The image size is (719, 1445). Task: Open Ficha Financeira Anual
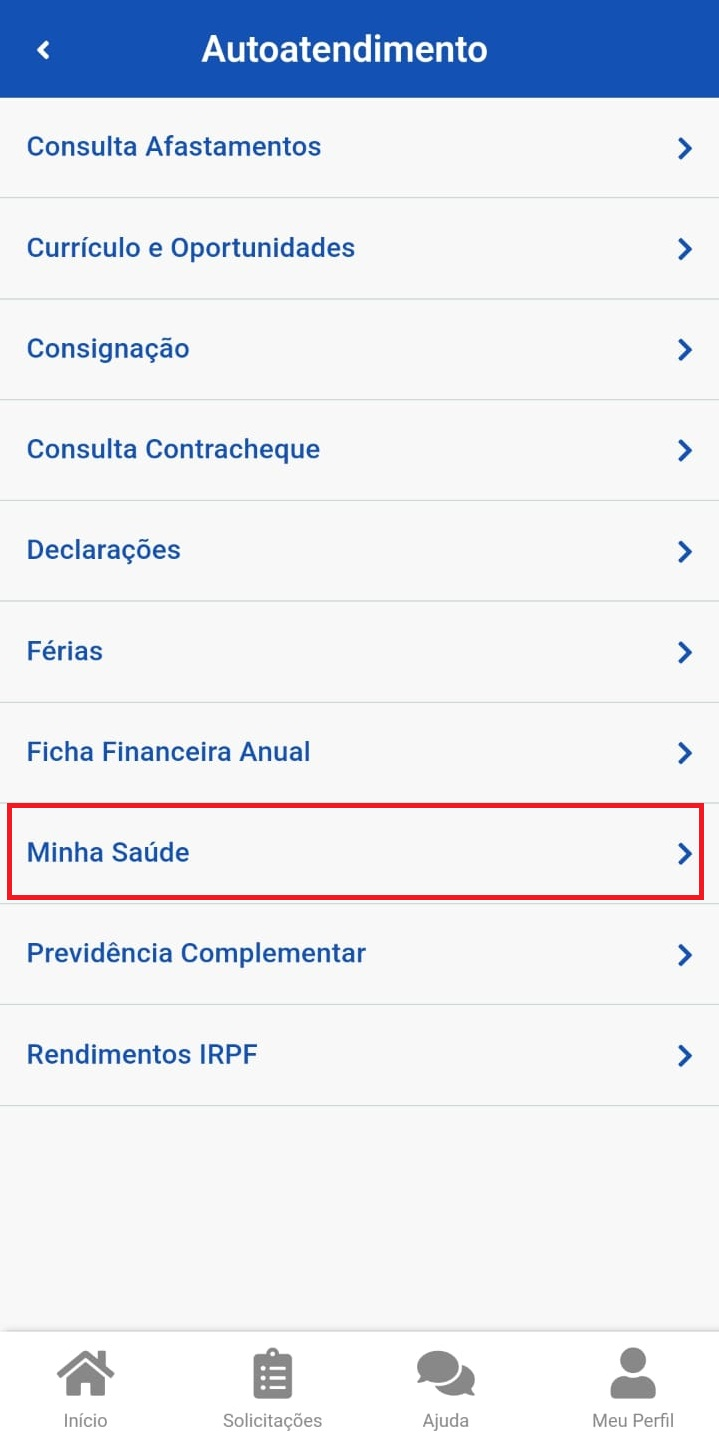click(168, 752)
